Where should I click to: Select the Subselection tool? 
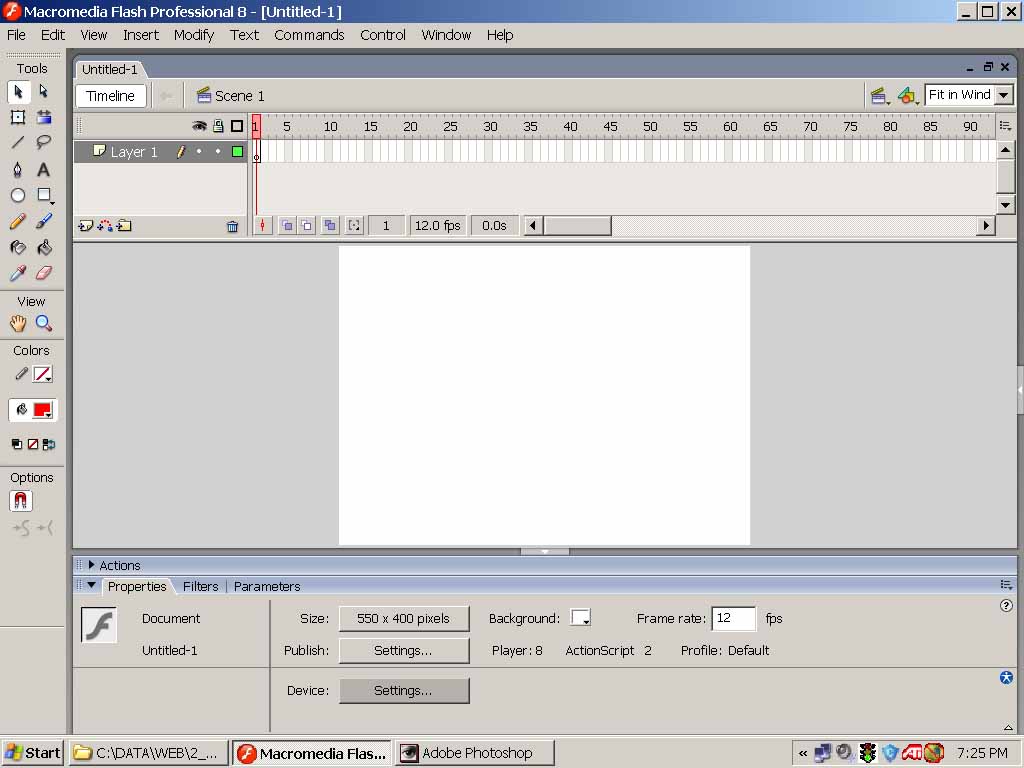tap(44, 91)
